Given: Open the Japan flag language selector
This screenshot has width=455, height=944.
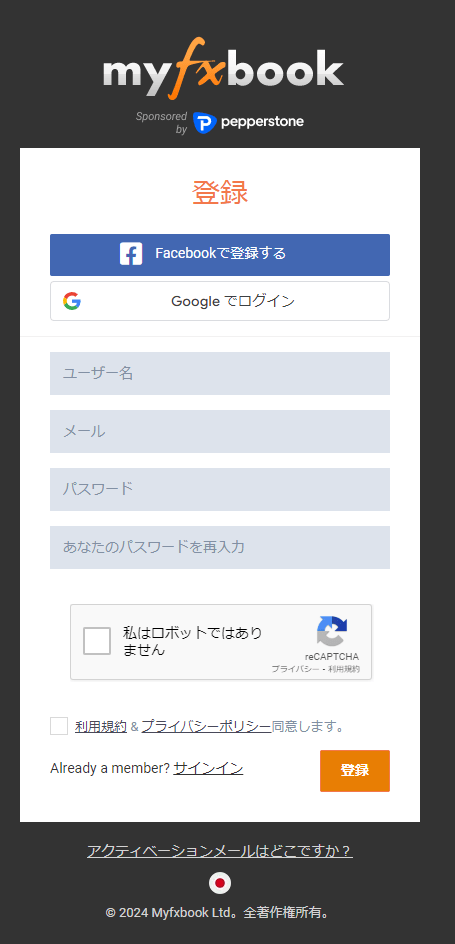Looking at the screenshot, I should coord(220,883).
